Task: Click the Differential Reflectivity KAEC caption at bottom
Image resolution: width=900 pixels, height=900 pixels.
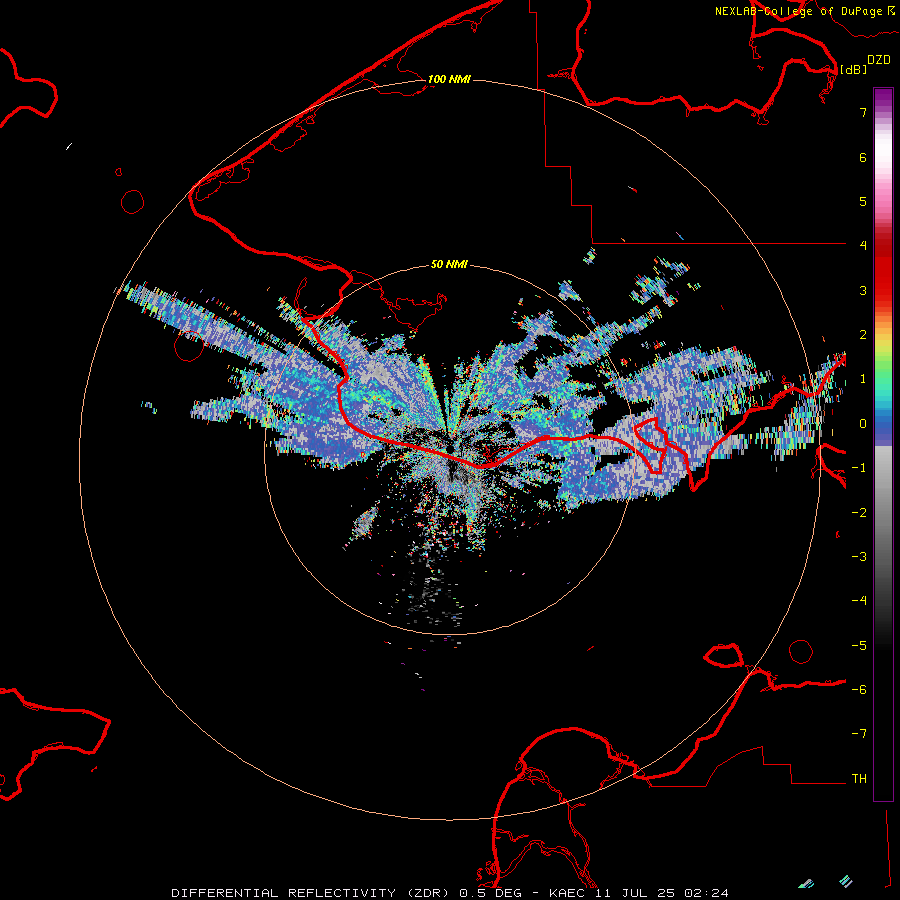Action: 450,893
